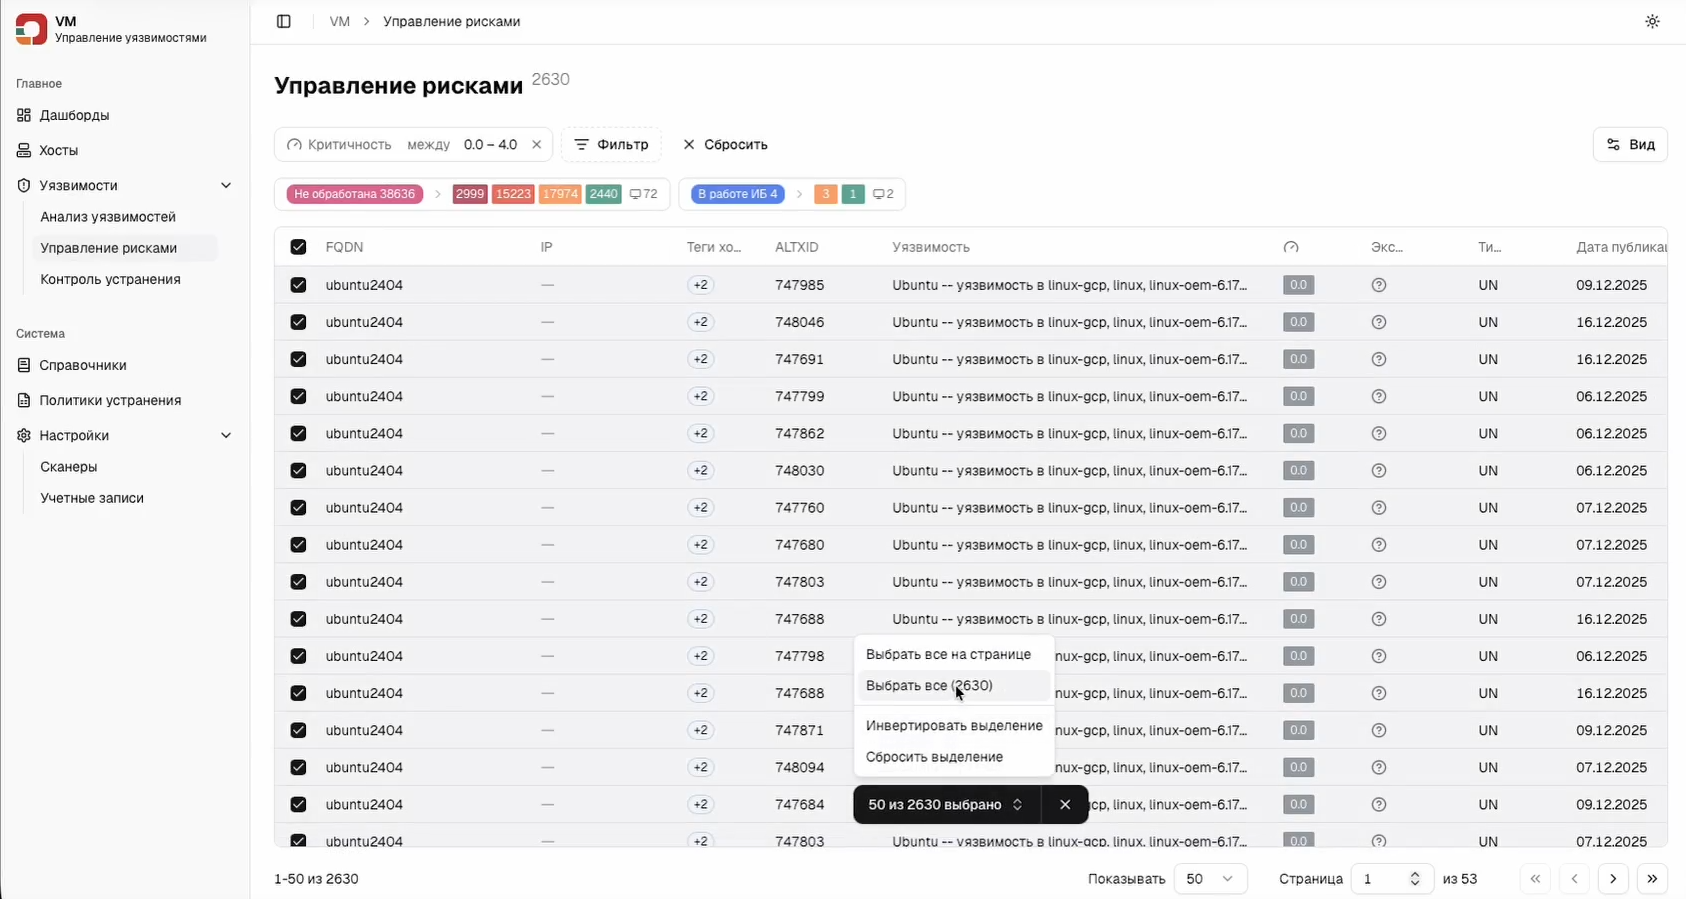Uncheck the row with ALTXID 748046
This screenshot has height=899, width=1686.
[298, 322]
